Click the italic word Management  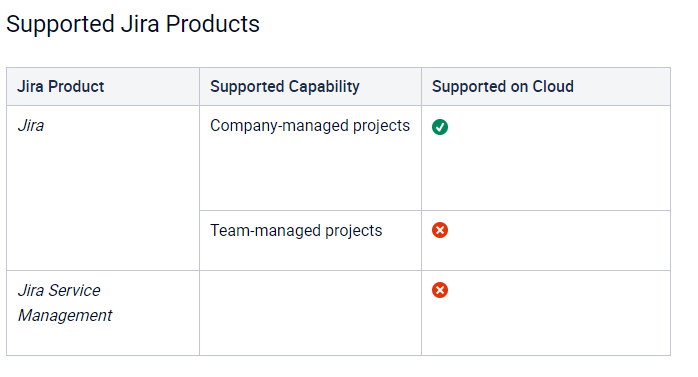pyautogui.click(x=65, y=315)
